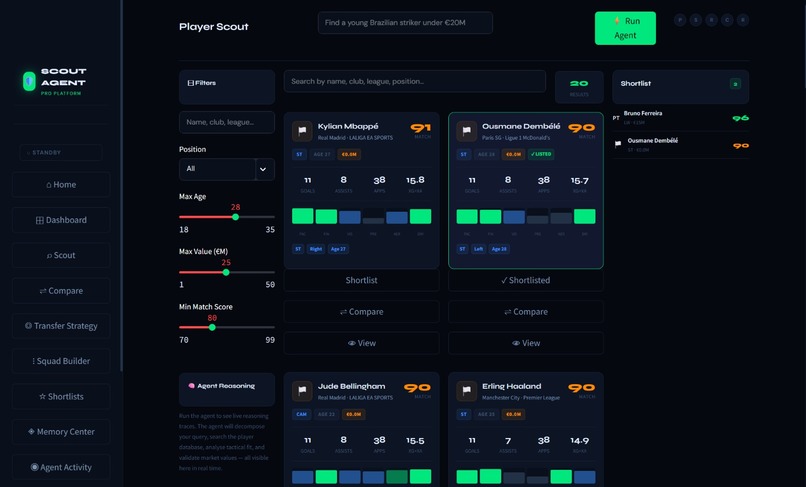Toggle Shortlisted state for Ousmane Dembélé
Viewport: 806px width, 487px height.
click(x=525, y=280)
